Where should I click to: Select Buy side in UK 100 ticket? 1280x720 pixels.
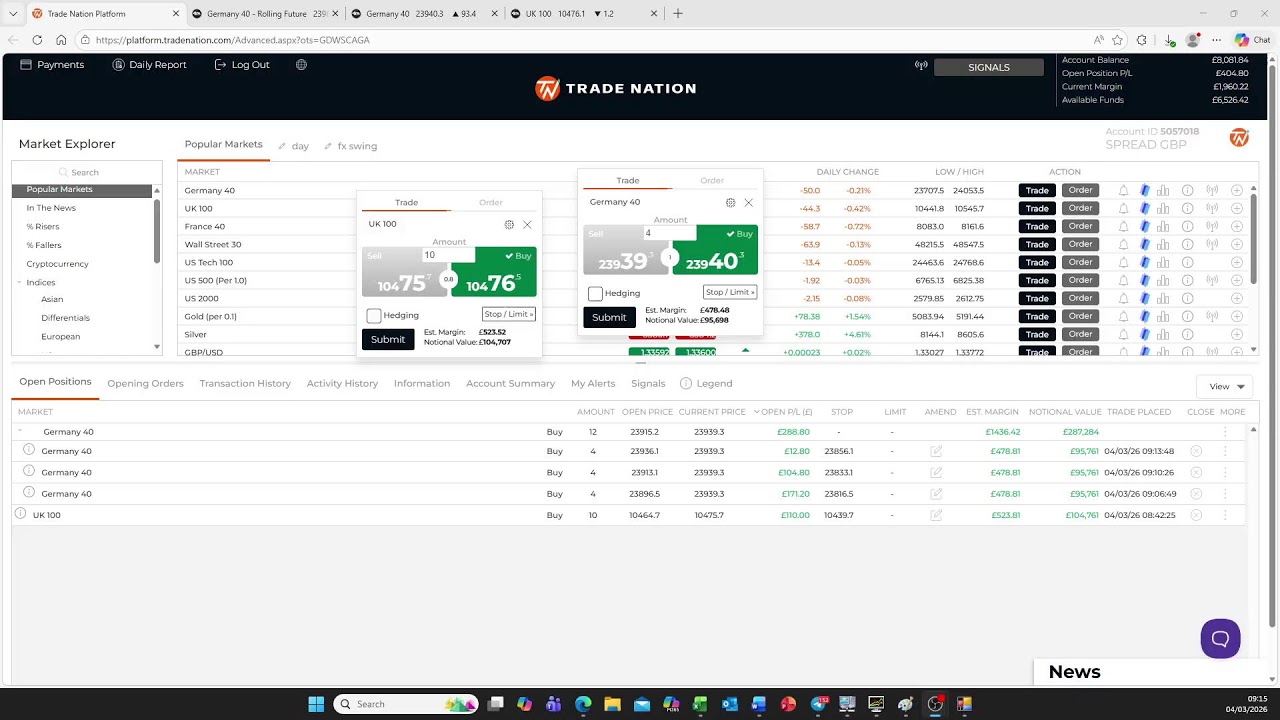494,272
